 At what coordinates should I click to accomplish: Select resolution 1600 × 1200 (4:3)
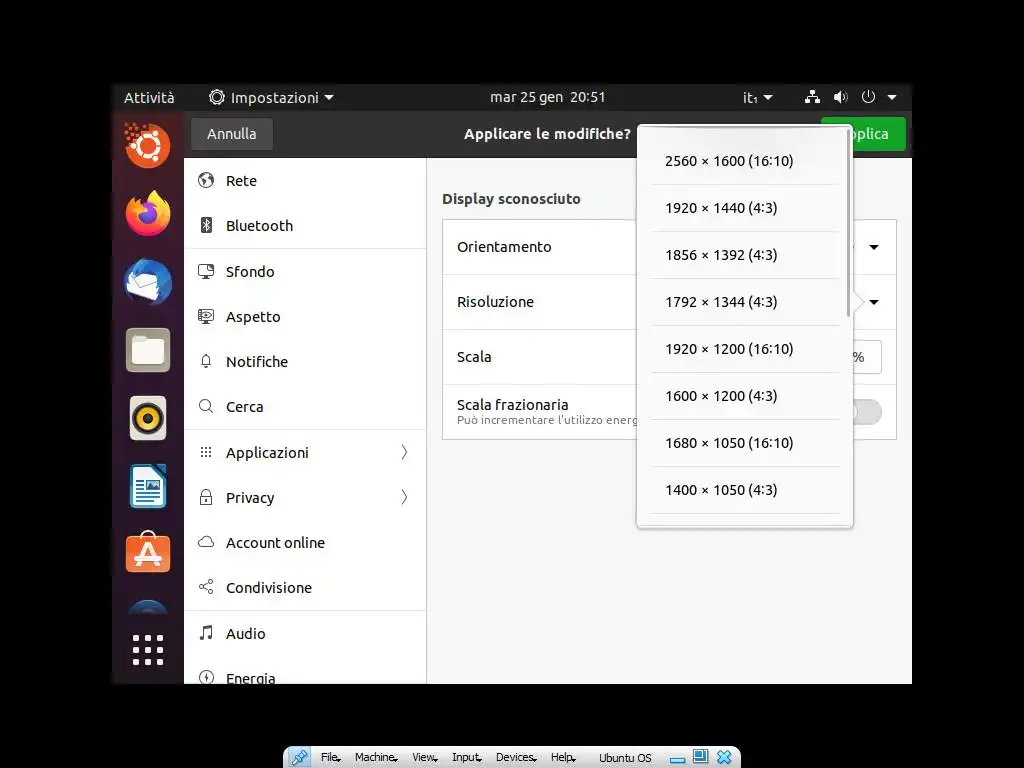pos(745,396)
